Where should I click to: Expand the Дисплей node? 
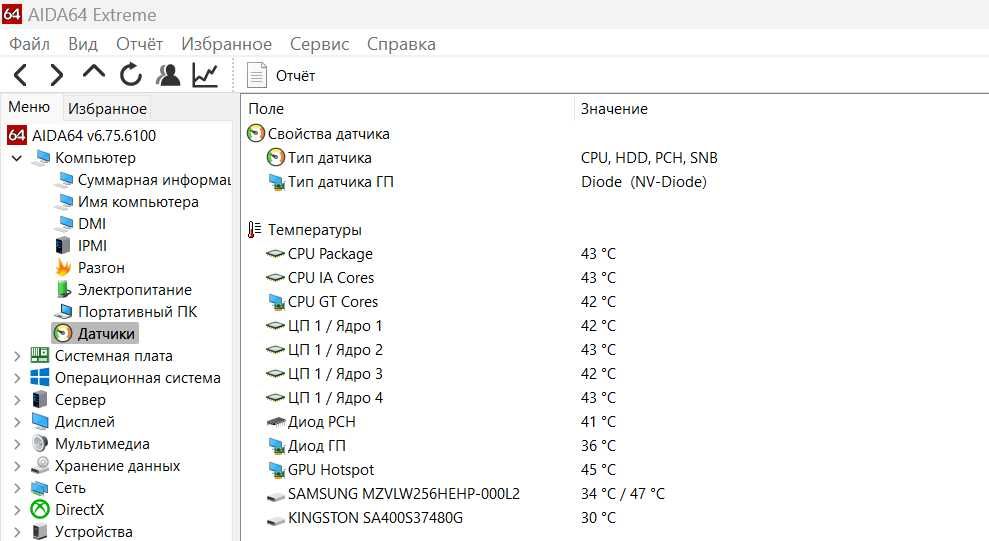click(x=17, y=422)
